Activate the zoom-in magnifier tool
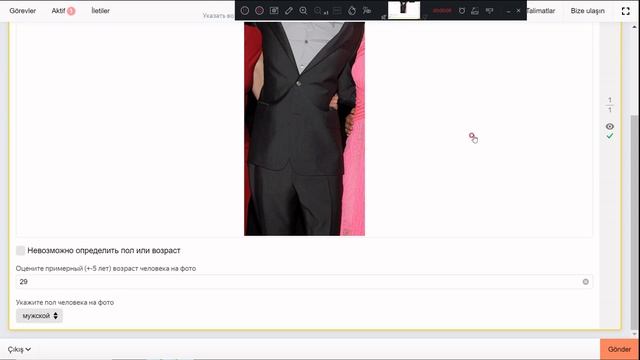Viewport: 640px width, 360px height. point(303,11)
